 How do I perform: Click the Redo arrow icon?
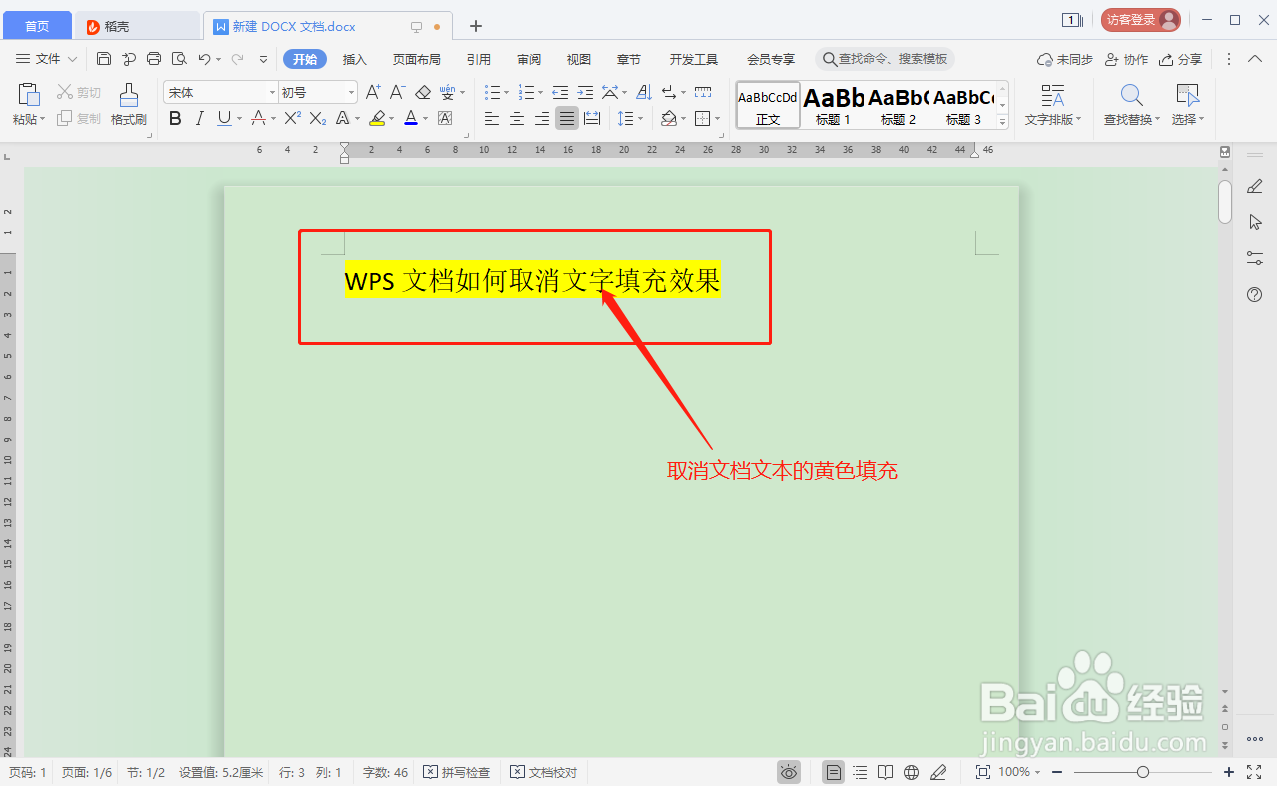[237, 59]
